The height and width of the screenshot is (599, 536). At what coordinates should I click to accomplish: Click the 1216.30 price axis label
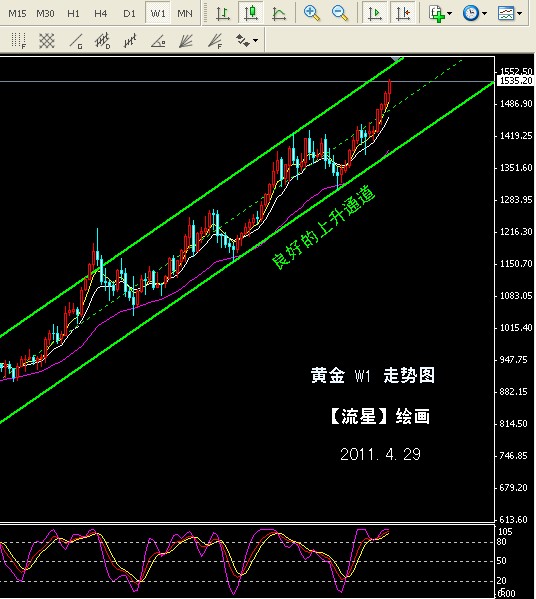[516, 232]
